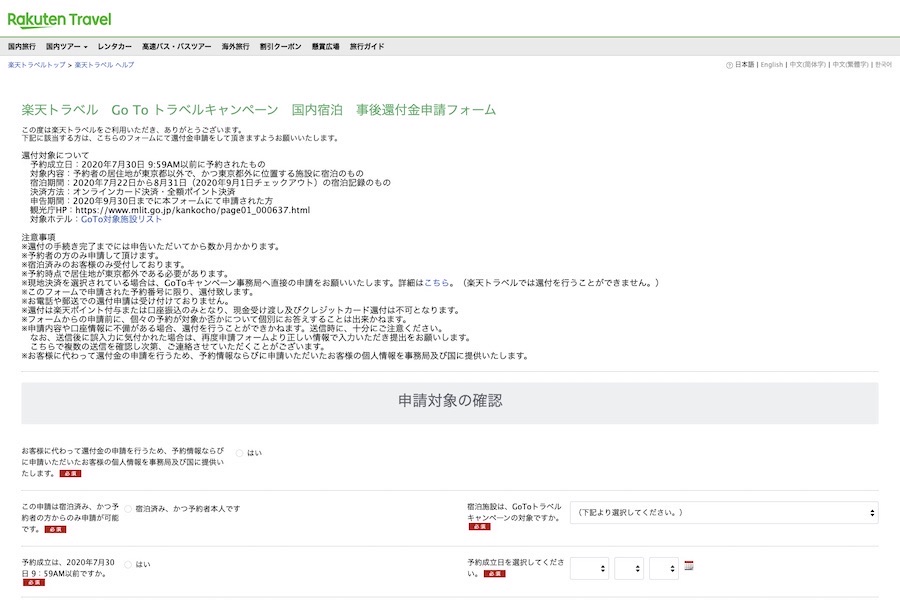Open the calendar date picker icon

click(x=689, y=566)
